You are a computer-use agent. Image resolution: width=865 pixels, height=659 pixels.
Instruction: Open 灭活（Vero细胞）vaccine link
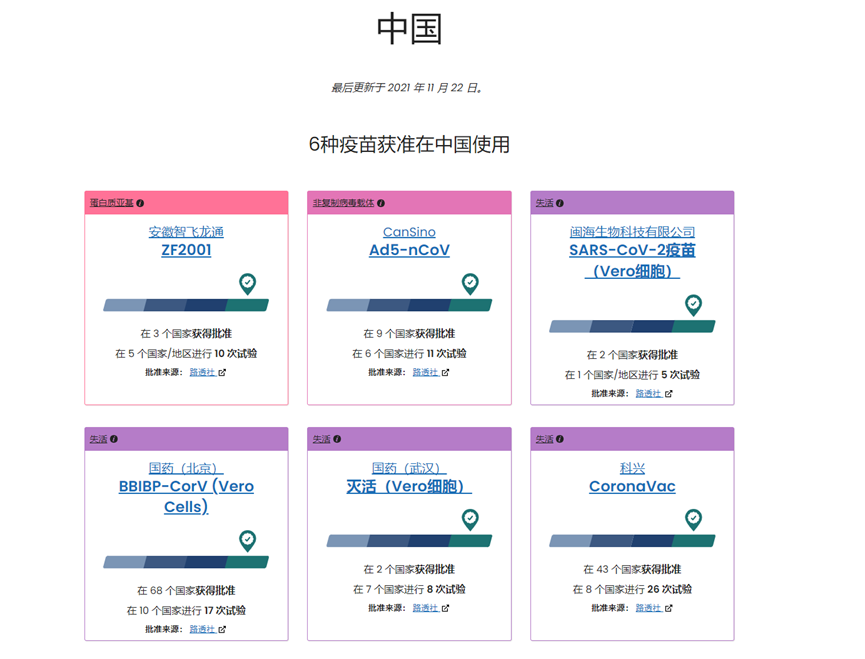click(409, 486)
